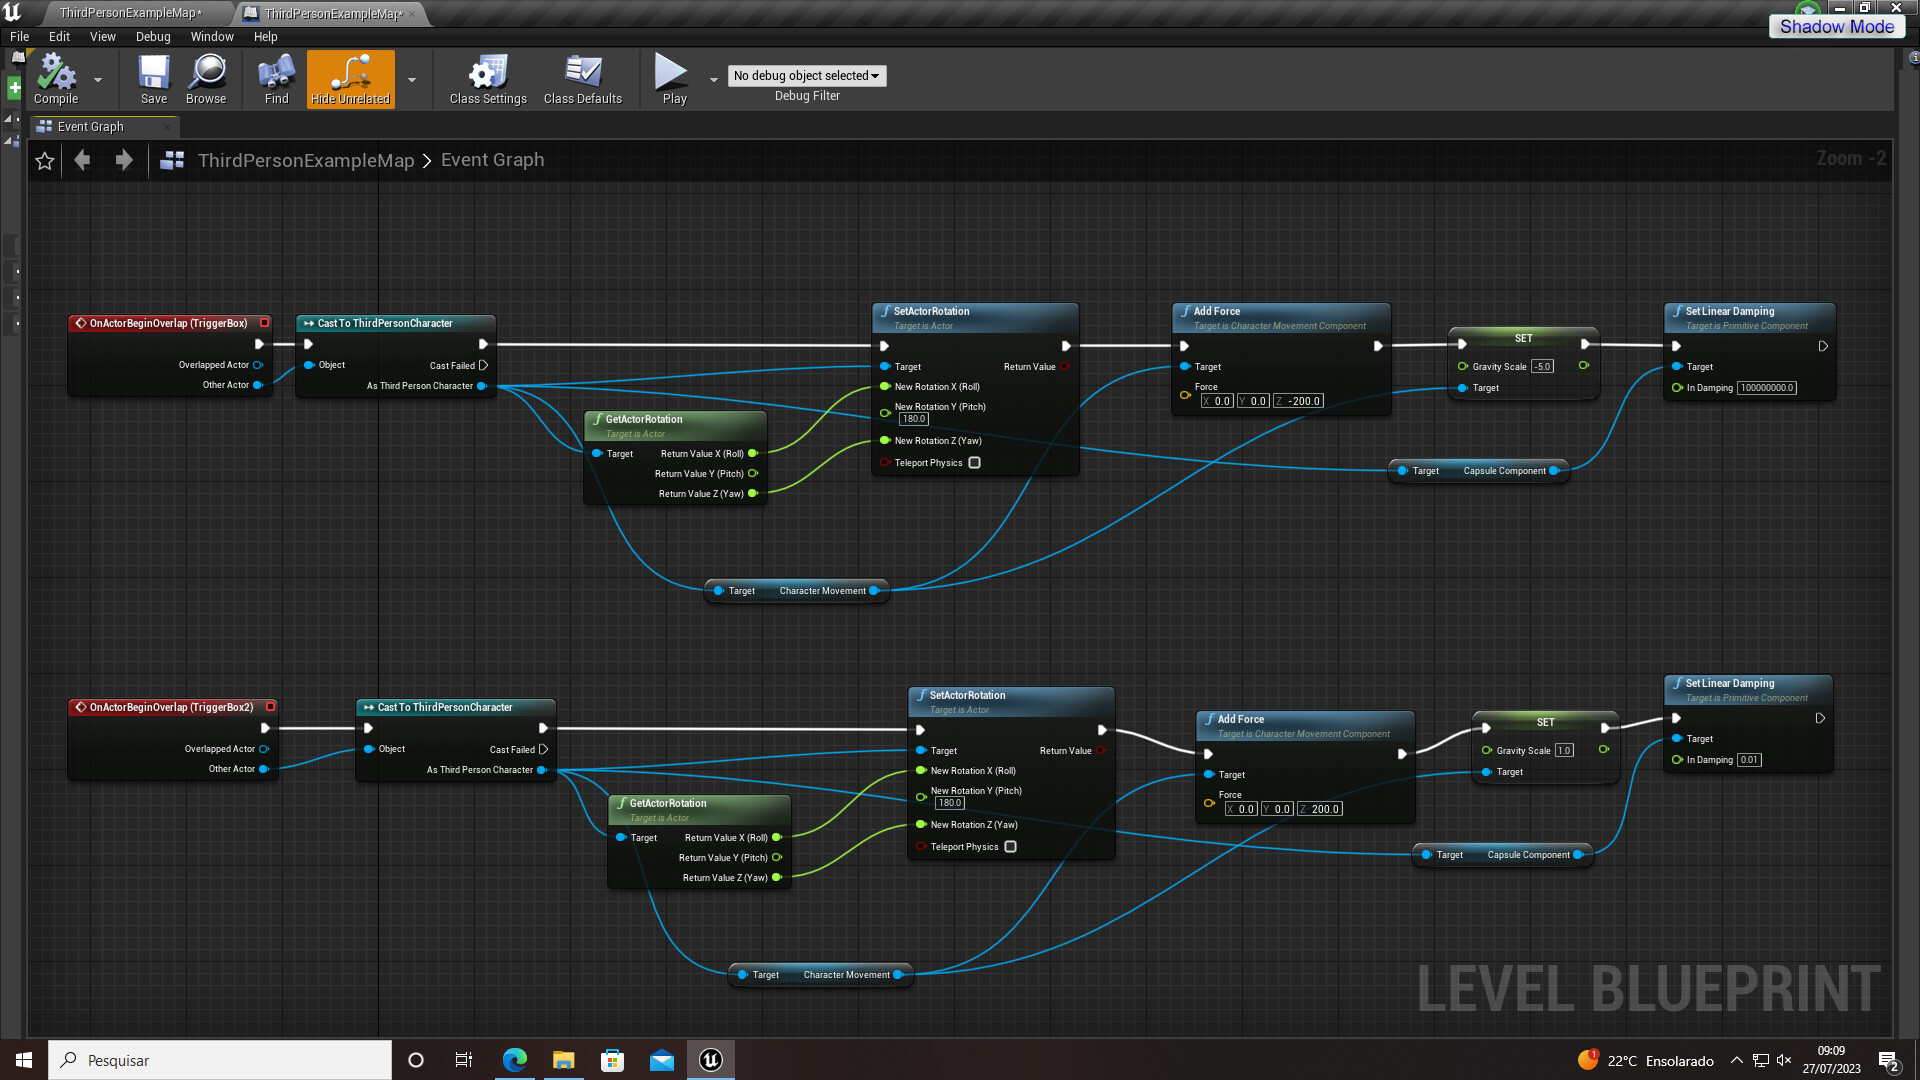
Task: Navigate back with the left arrow
Action: tap(83, 160)
